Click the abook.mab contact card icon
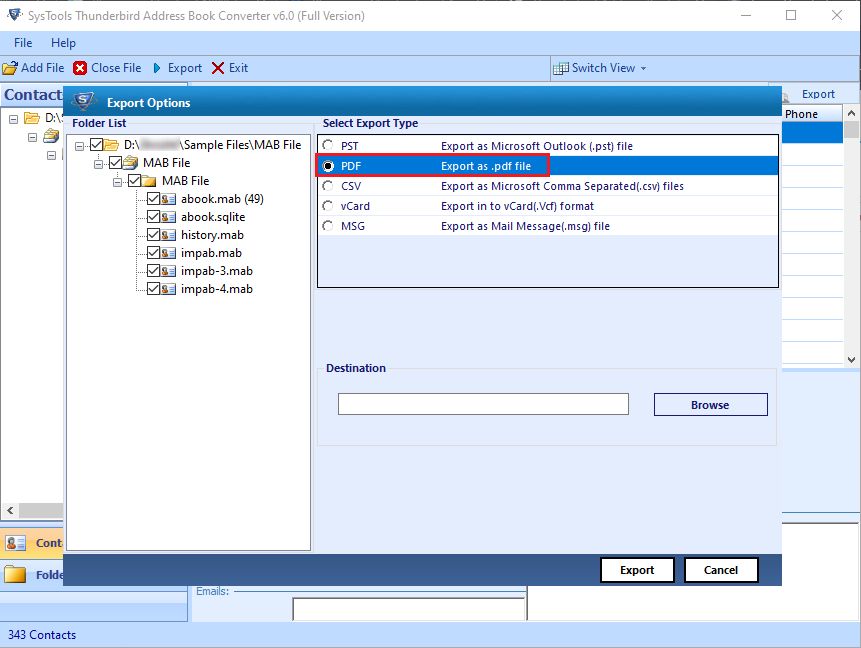The image size is (861, 648). pos(169,199)
